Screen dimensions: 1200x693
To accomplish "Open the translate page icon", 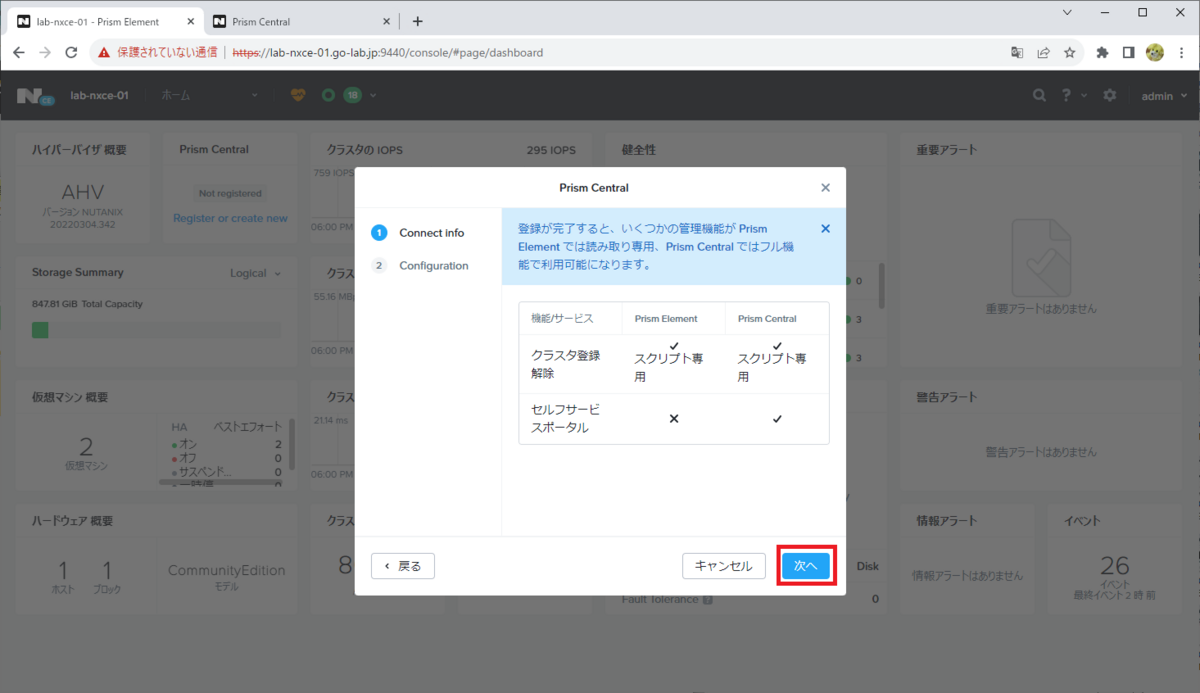I will tap(1017, 52).
